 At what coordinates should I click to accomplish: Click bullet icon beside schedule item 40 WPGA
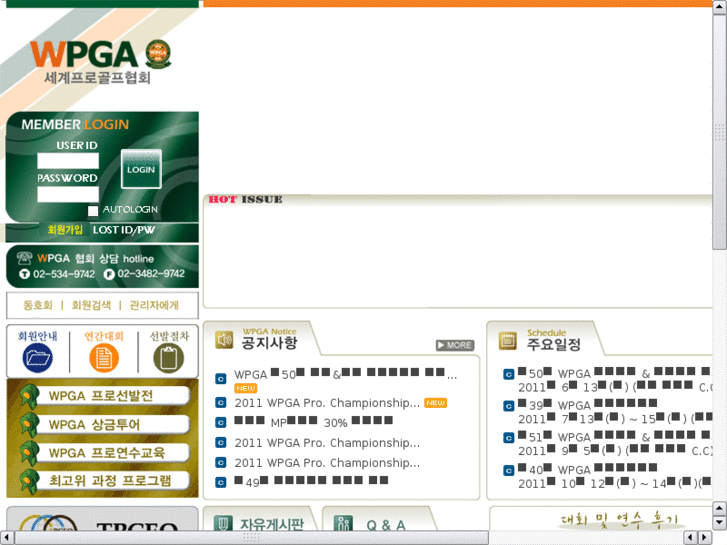click(509, 471)
